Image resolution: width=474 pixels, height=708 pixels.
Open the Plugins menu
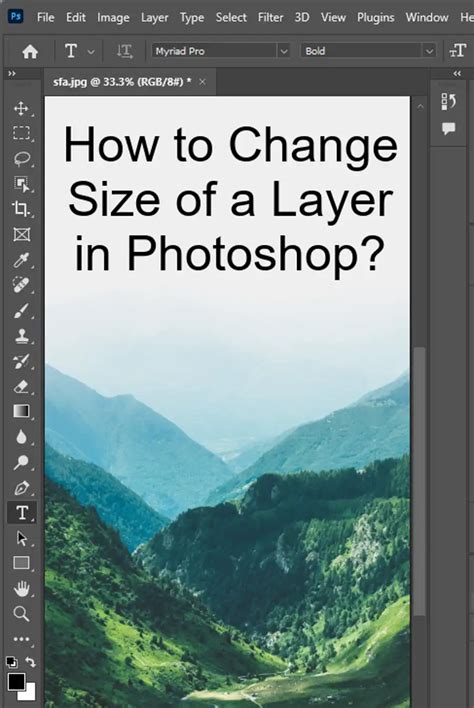(x=376, y=18)
